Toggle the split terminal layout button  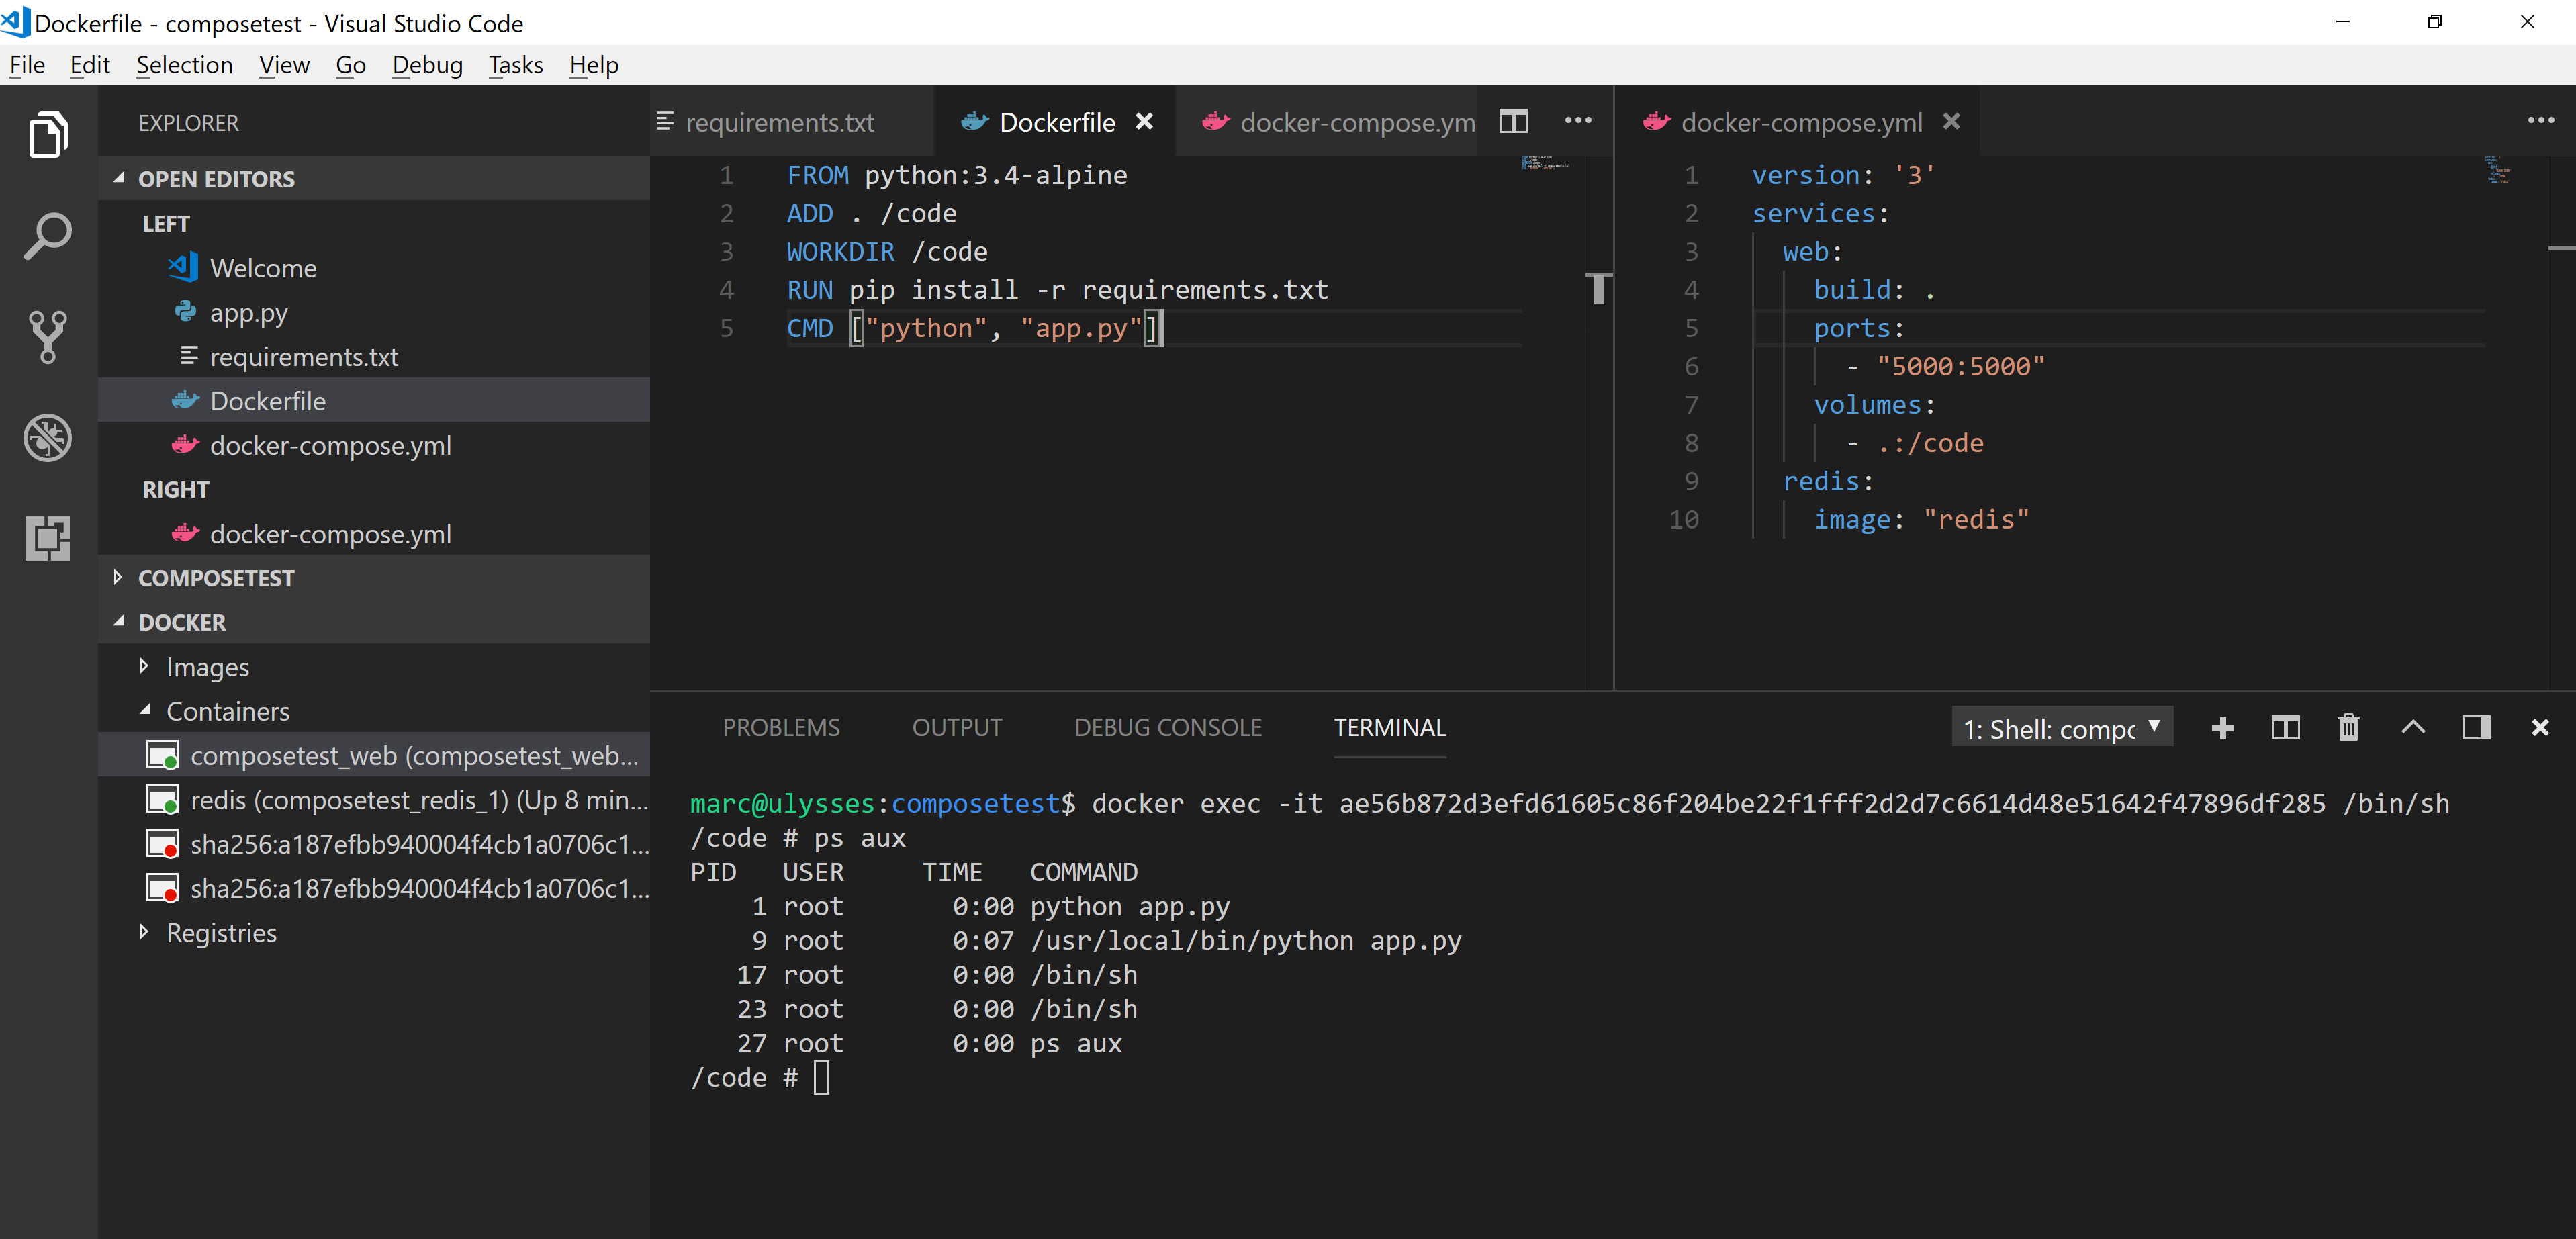pos(2285,727)
